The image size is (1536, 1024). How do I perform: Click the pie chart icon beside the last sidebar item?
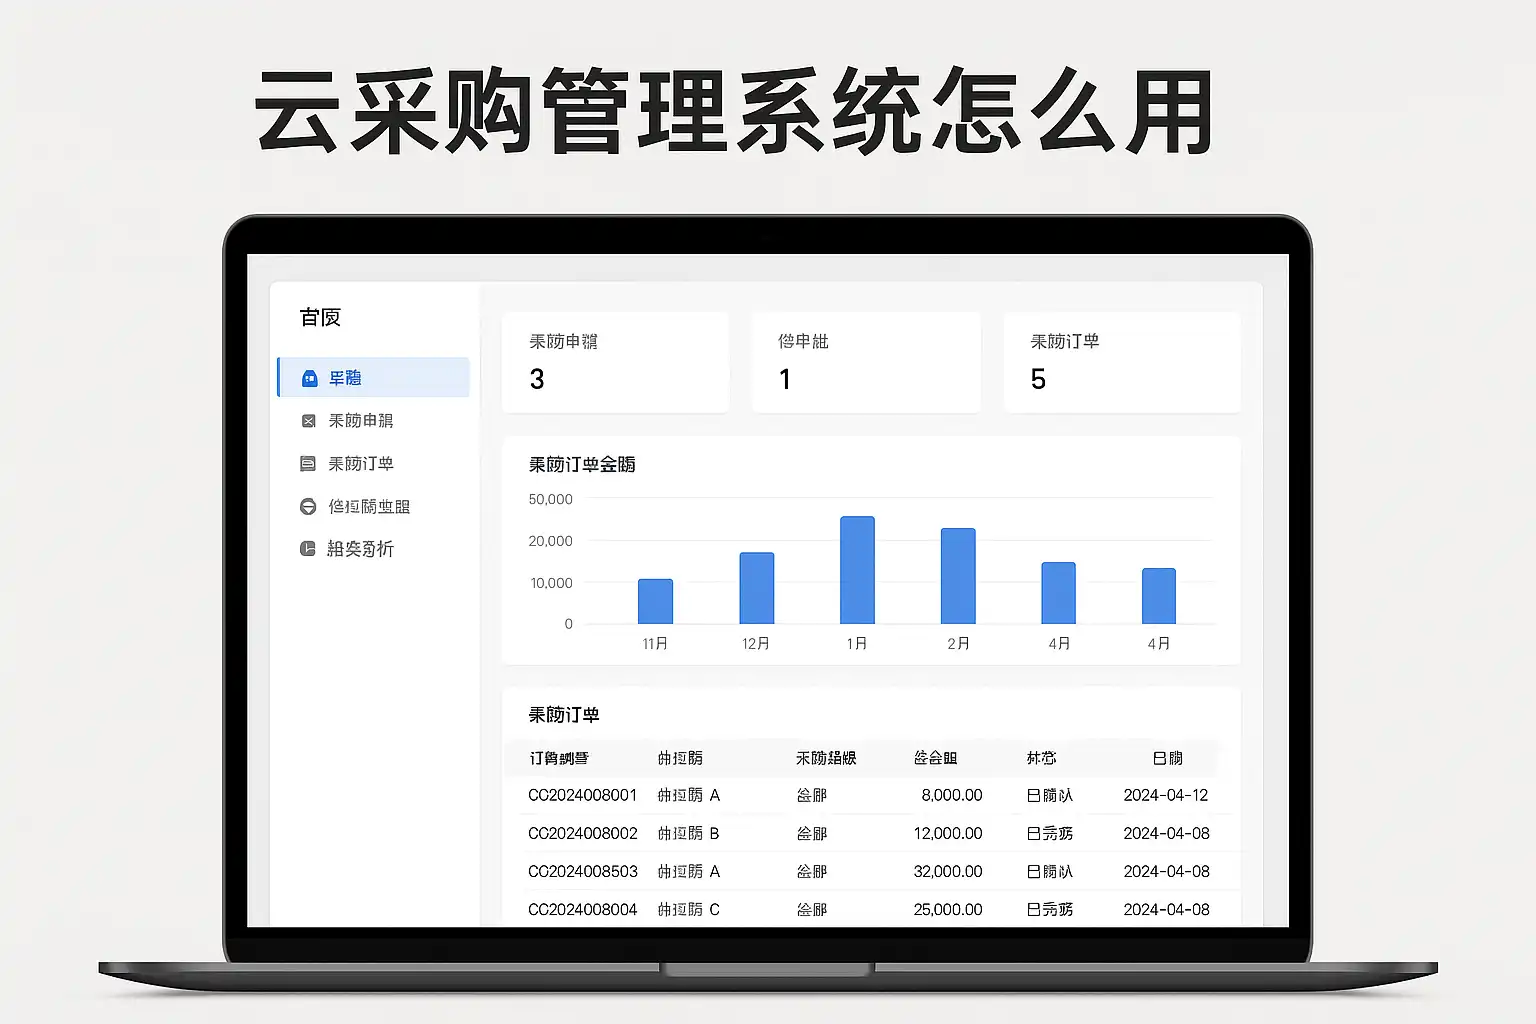click(x=308, y=549)
